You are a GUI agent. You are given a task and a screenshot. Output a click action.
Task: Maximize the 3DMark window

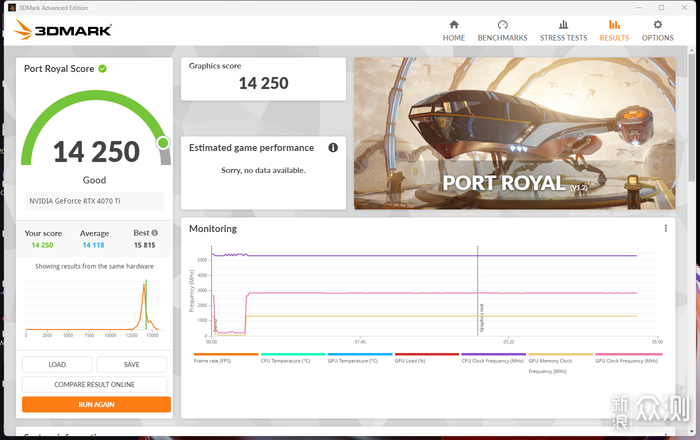click(662, 8)
